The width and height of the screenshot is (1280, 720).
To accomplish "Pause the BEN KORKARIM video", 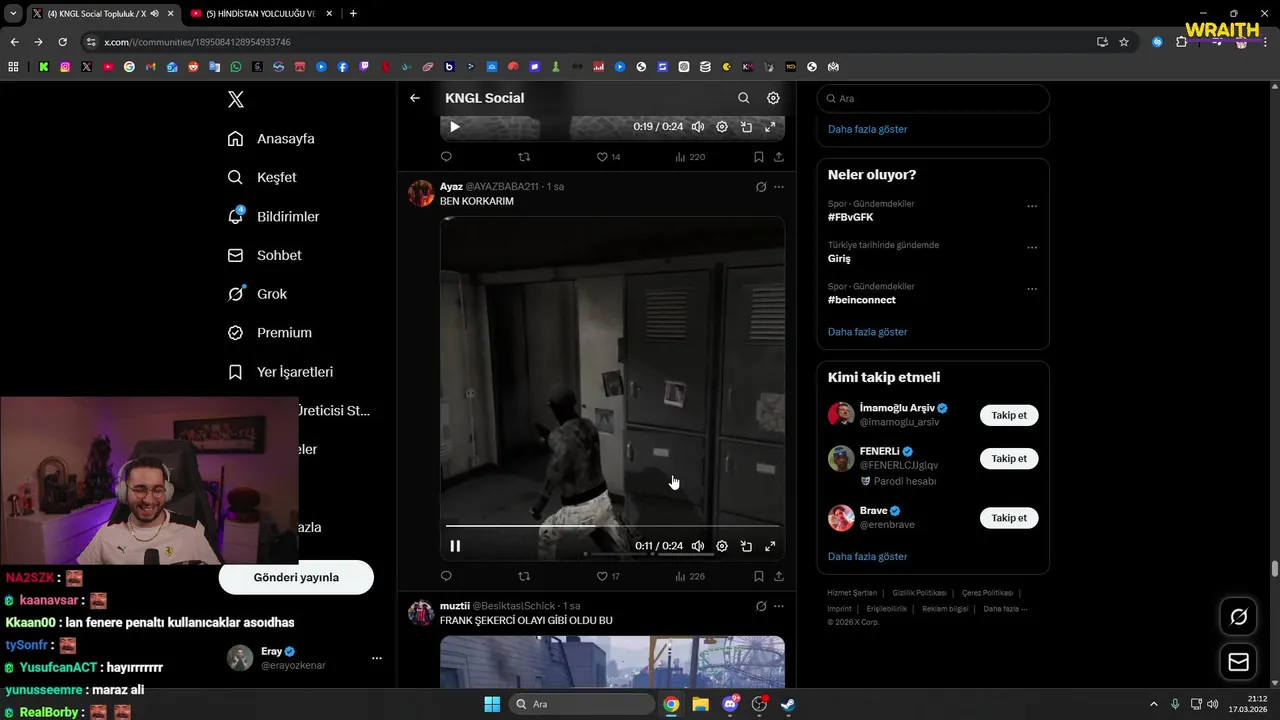I will click(455, 546).
